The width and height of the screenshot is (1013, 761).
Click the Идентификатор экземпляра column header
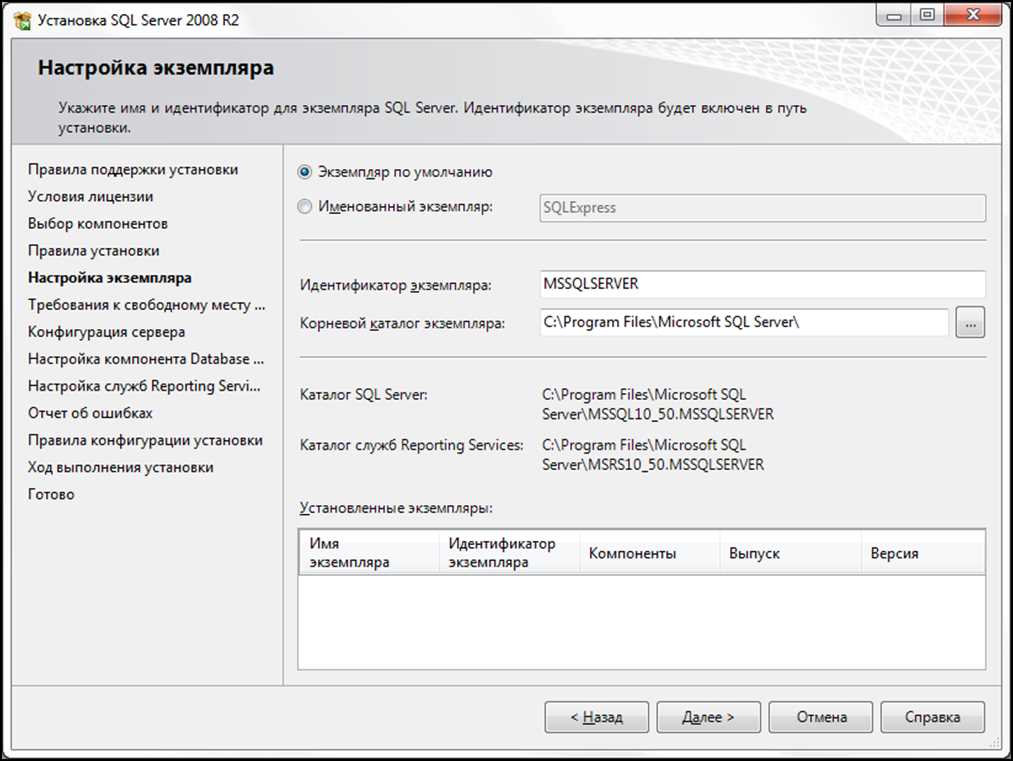coord(508,553)
